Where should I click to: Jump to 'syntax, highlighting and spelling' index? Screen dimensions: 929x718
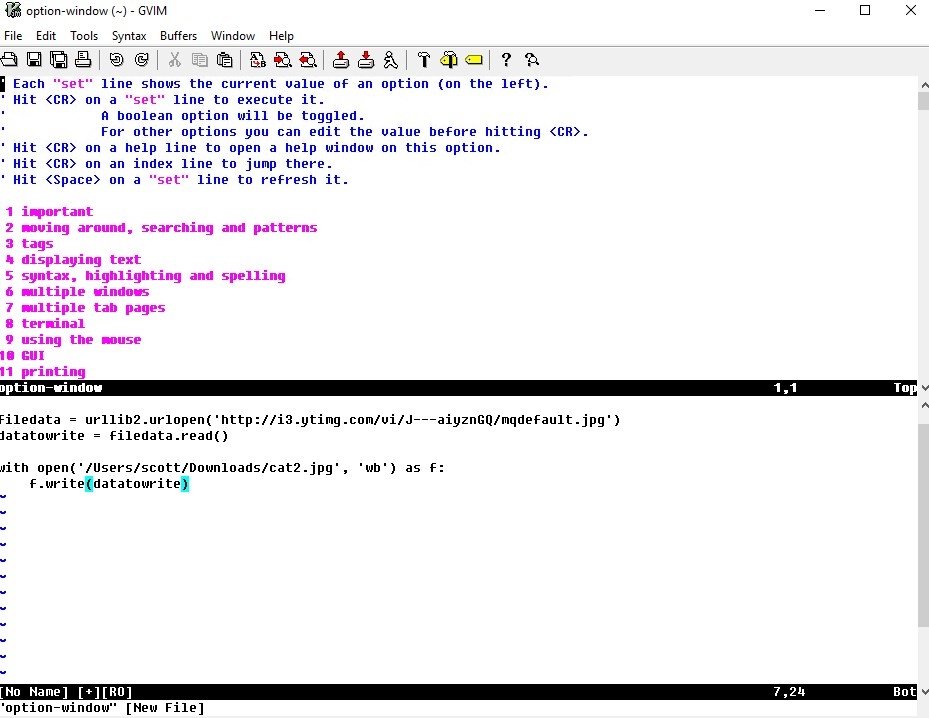(145, 275)
